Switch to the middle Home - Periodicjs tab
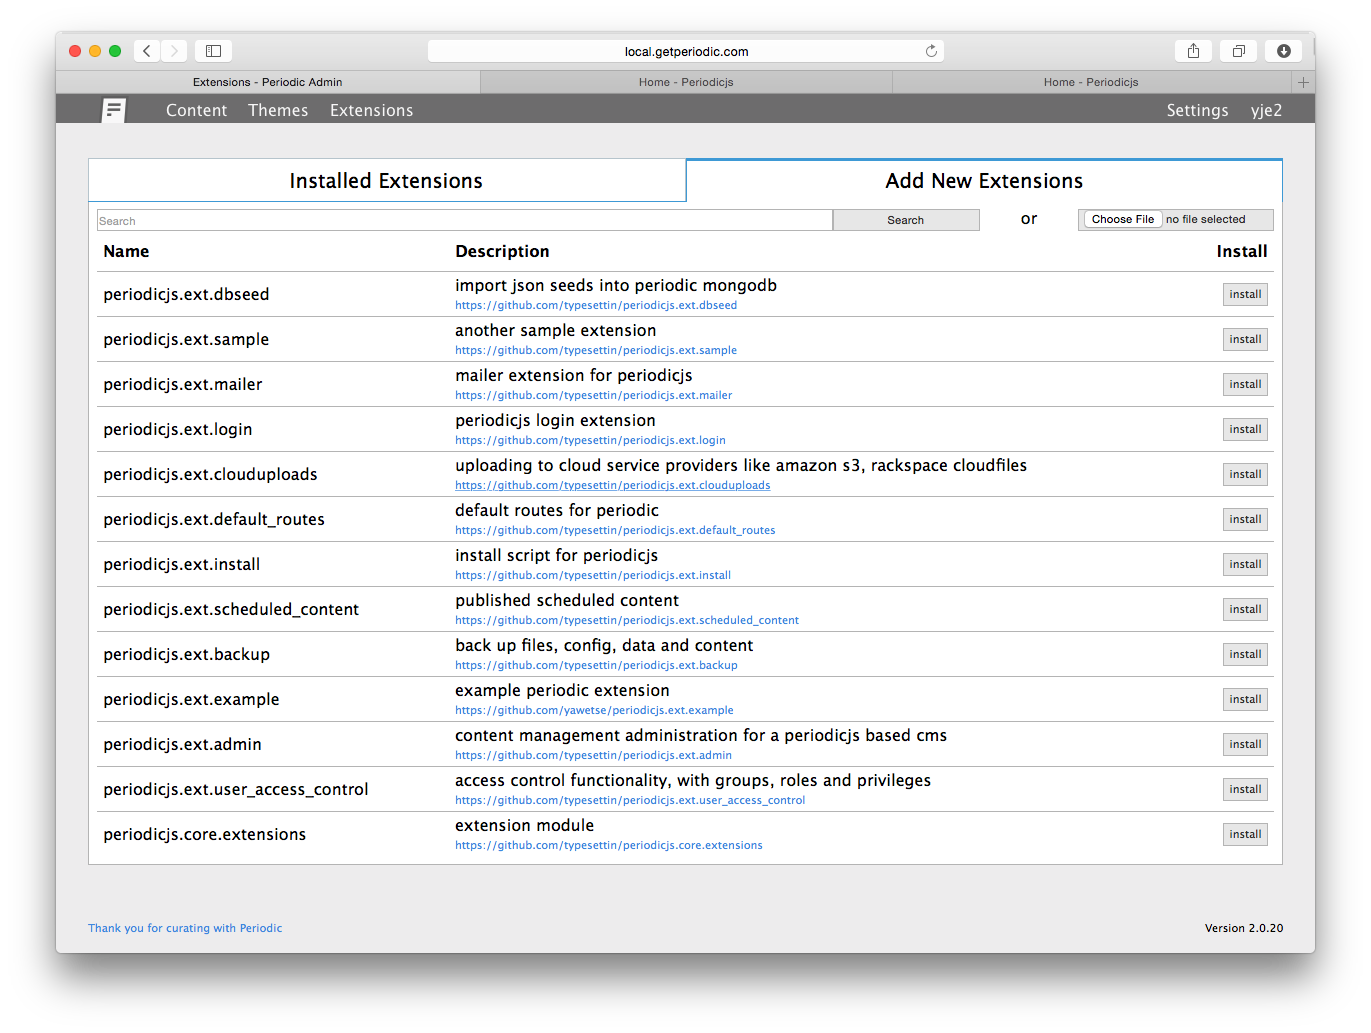Screen dimensions: 1371x1033 pos(686,82)
